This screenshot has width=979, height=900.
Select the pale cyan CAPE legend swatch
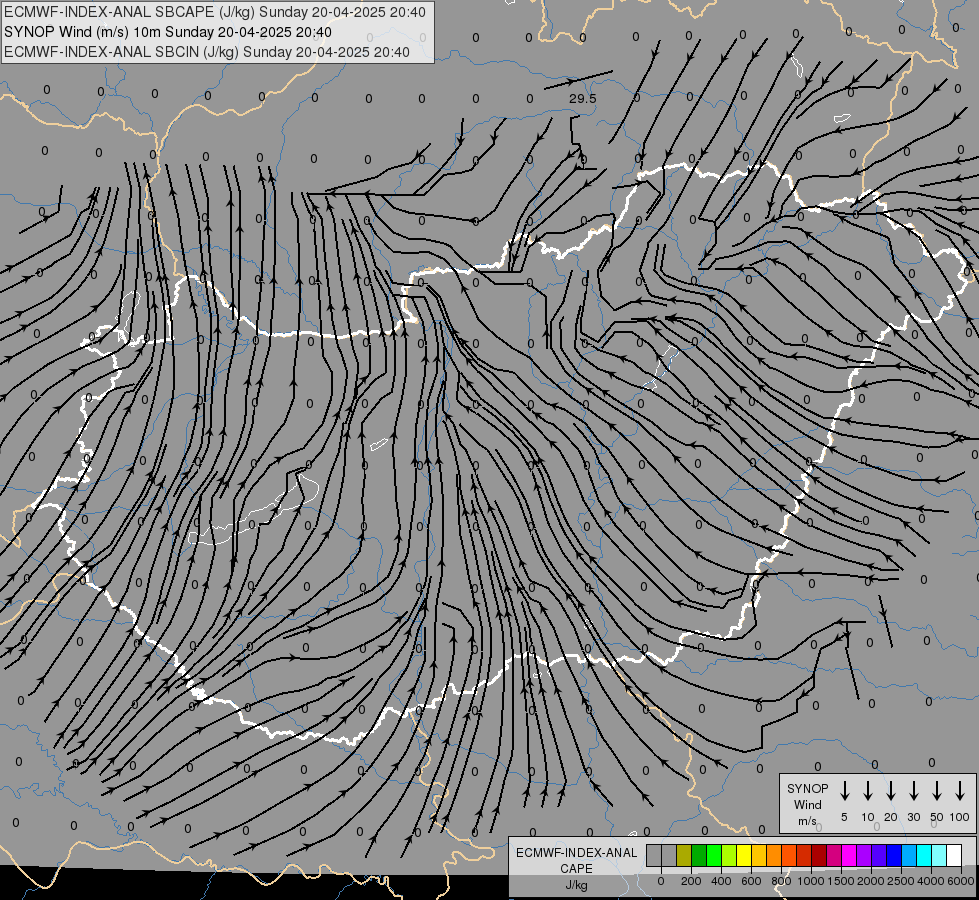pyautogui.click(x=938, y=855)
